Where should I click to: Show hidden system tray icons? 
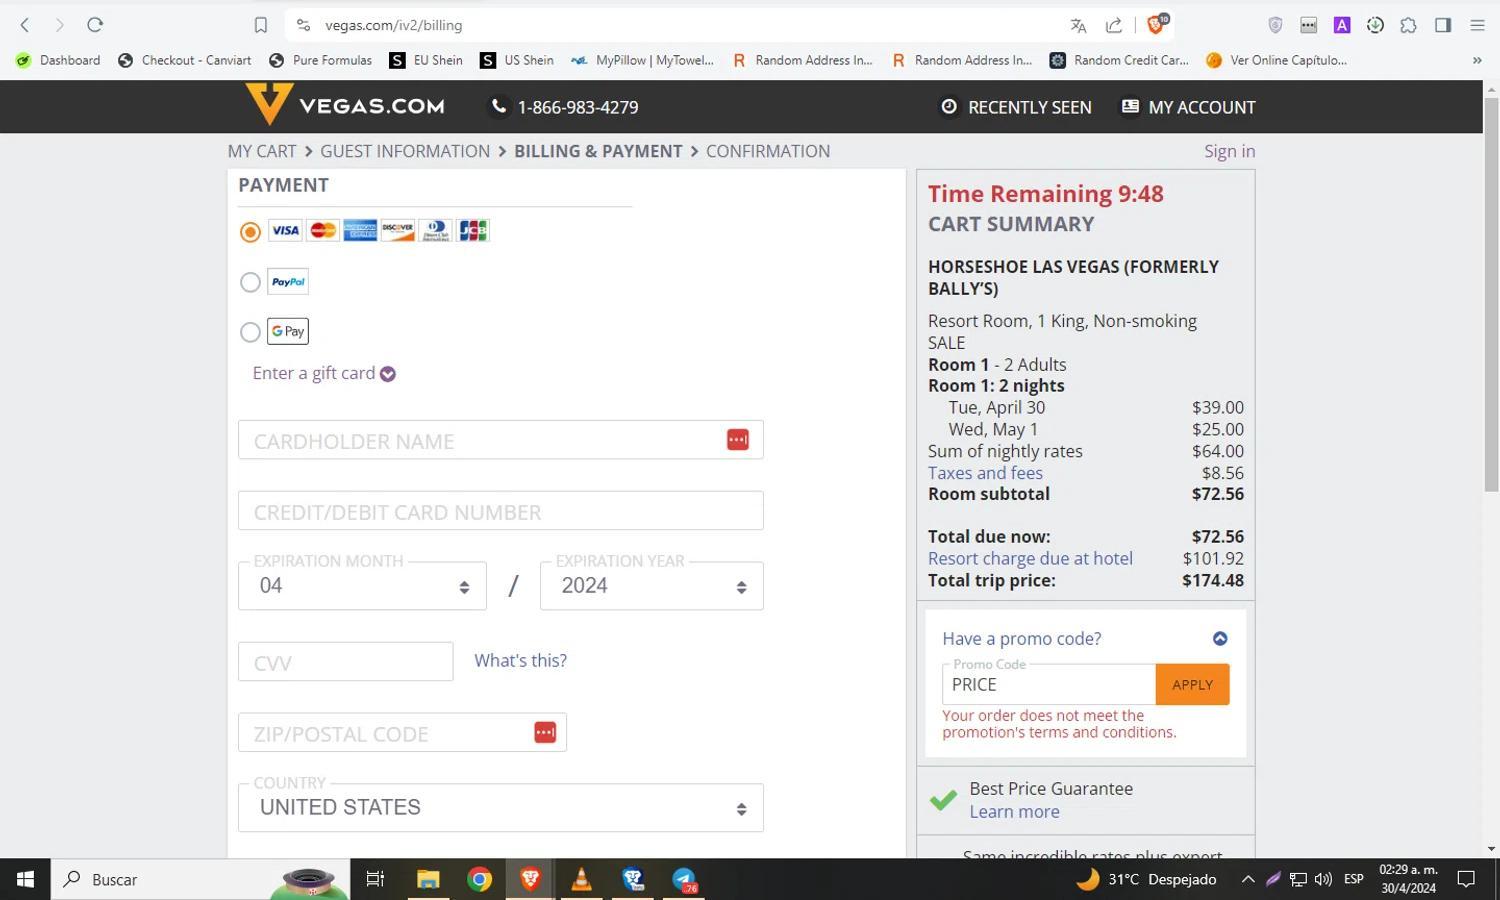point(1248,879)
